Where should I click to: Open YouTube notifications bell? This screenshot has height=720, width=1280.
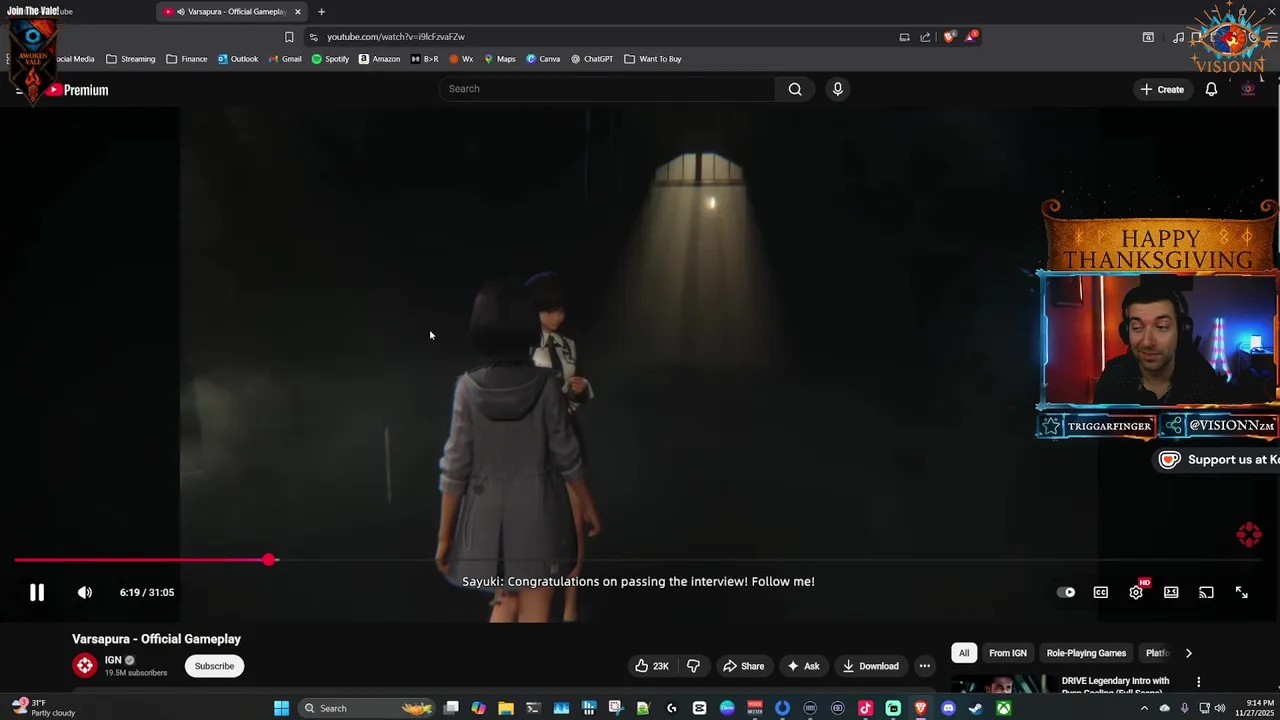click(1211, 90)
